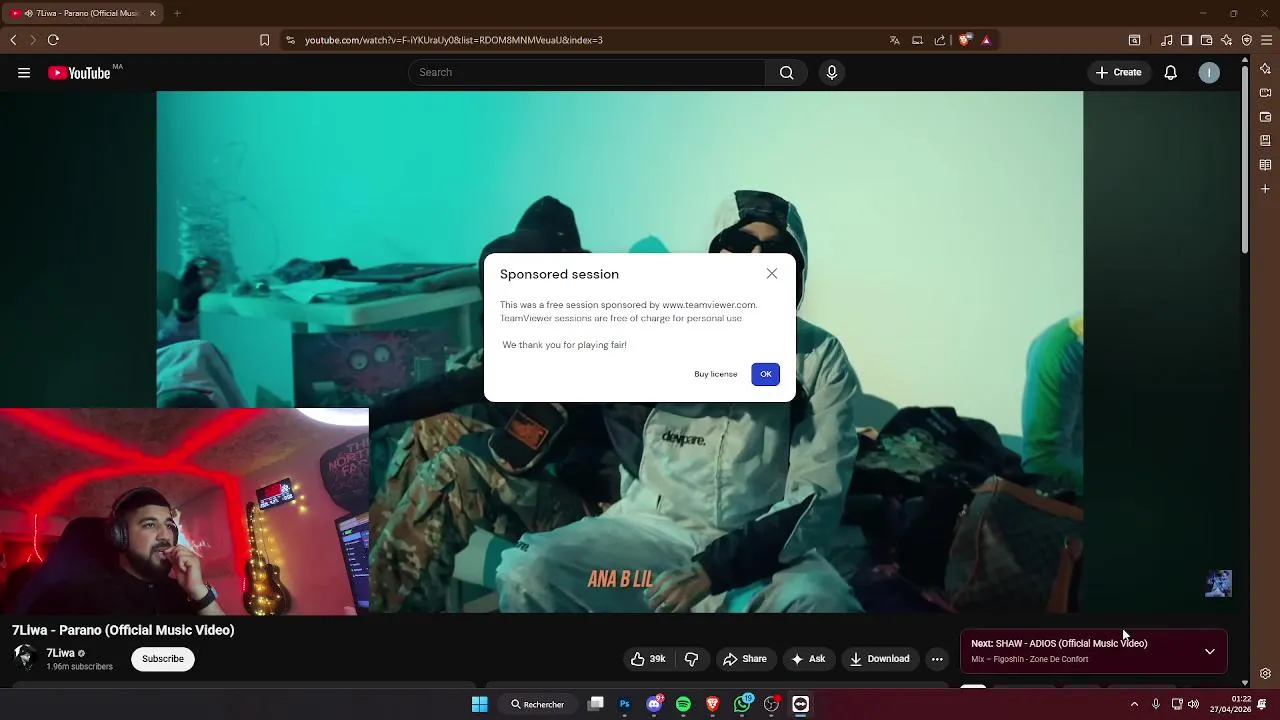This screenshot has width=1280, height=720.
Task: Click the 7Liwa channel name
Action: pyautogui.click(x=60, y=653)
